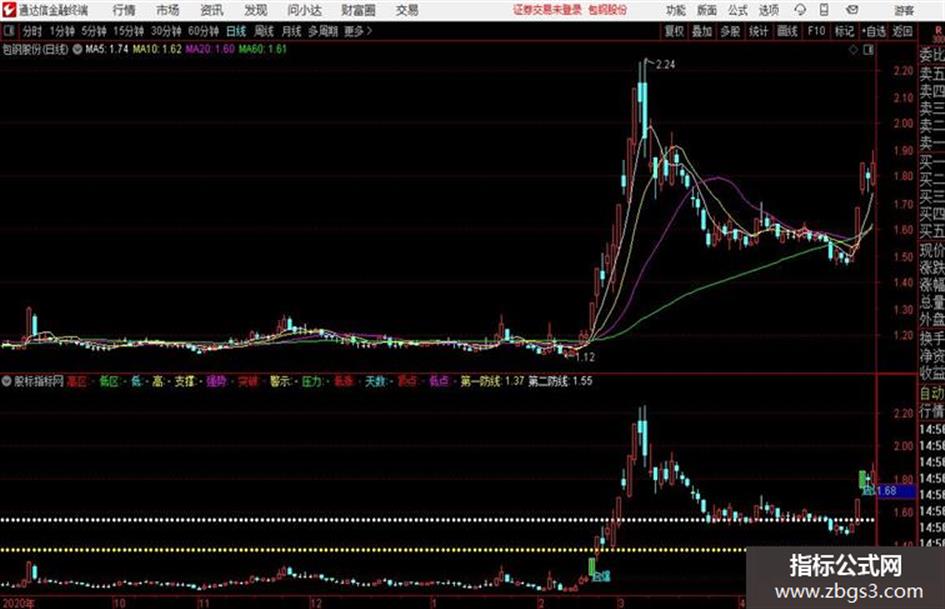The image size is (945, 609).
Task: Toggle the left panel icon beside 分时
Action: (x=9, y=31)
